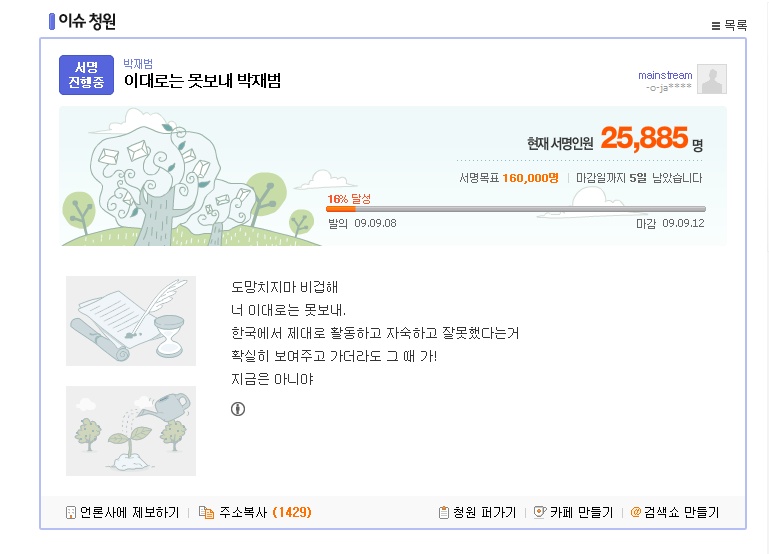Open the petition title 이대로는 못보내 박재범
769x554 pixels.
coord(202,81)
